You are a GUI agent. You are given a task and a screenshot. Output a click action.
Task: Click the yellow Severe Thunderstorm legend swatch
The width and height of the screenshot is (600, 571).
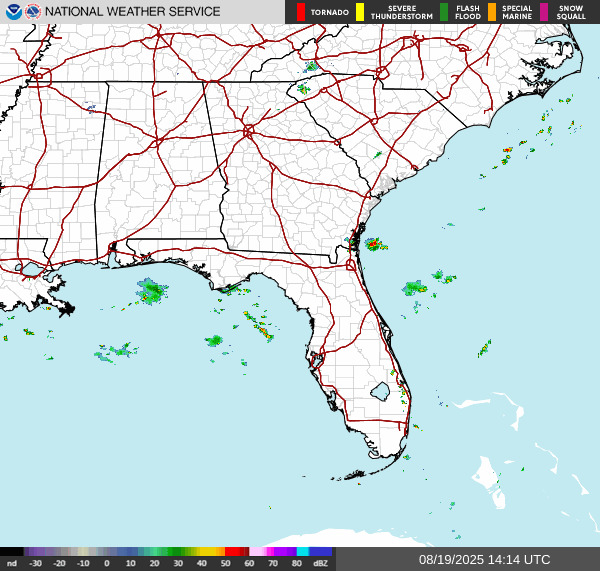pos(360,12)
